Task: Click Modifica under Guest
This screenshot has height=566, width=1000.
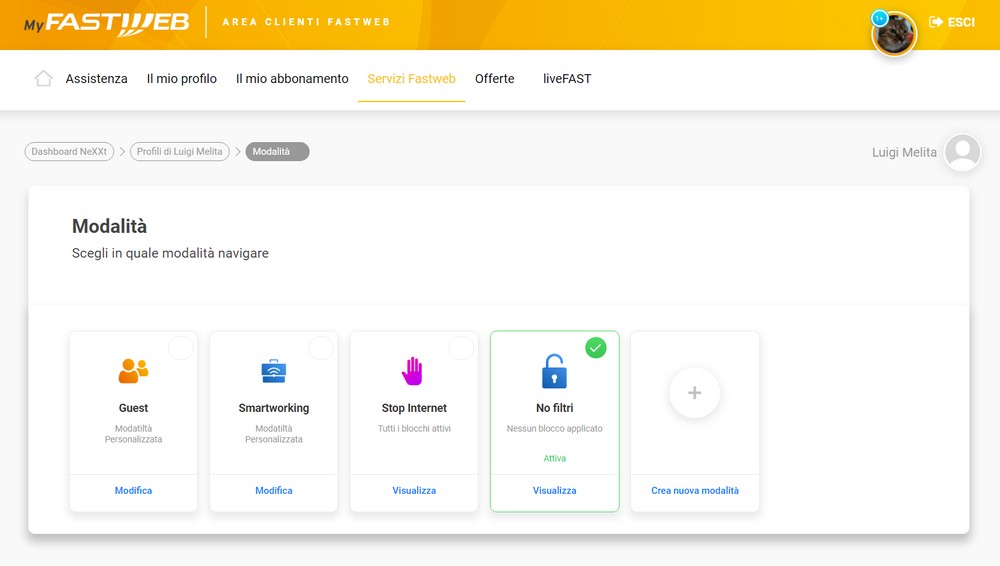Action: click(133, 490)
